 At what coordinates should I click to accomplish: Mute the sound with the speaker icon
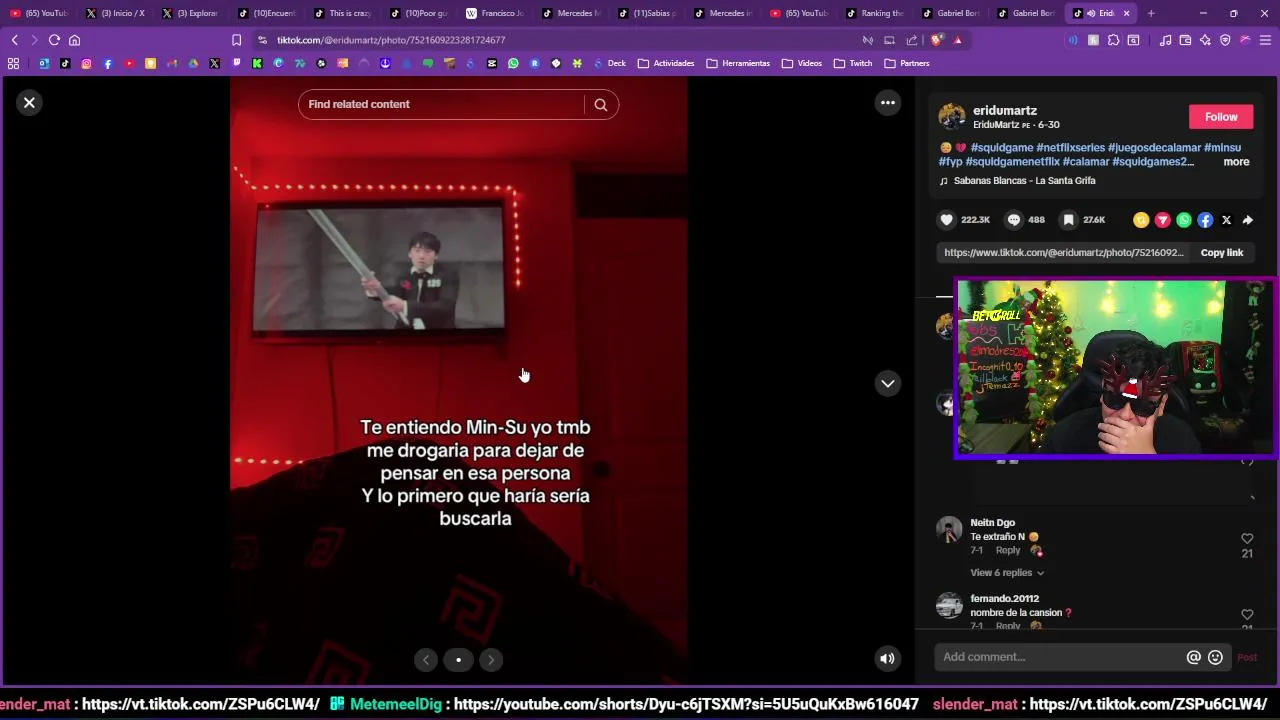click(887, 658)
